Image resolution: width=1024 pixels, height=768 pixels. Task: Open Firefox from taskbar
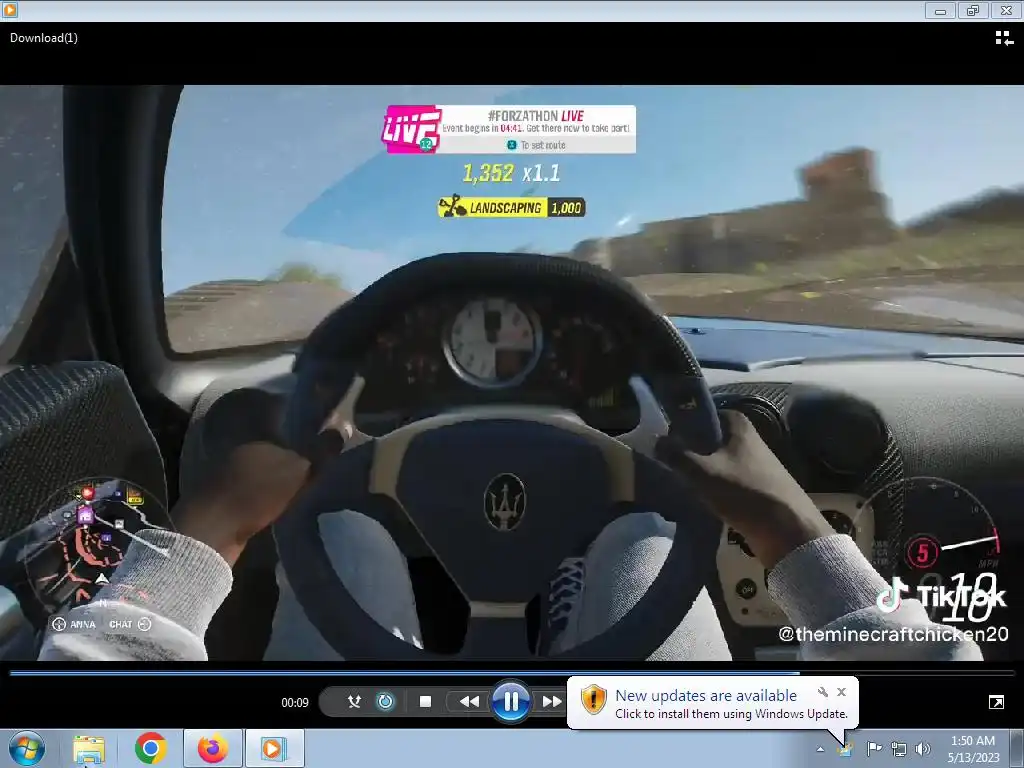coord(213,748)
